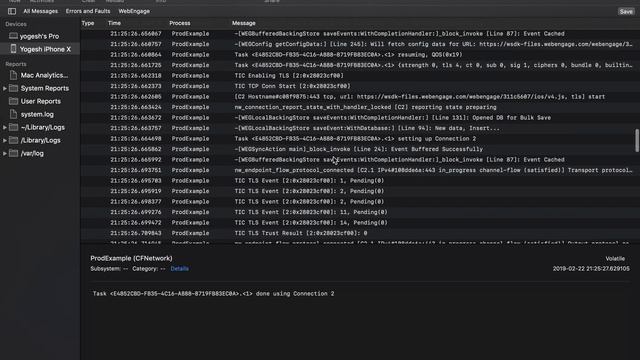Expand the ~/Library/Logs folder
Image resolution: width=640 pixels, height=360 pixels.
pyautogui.click(x=5, y=127)
